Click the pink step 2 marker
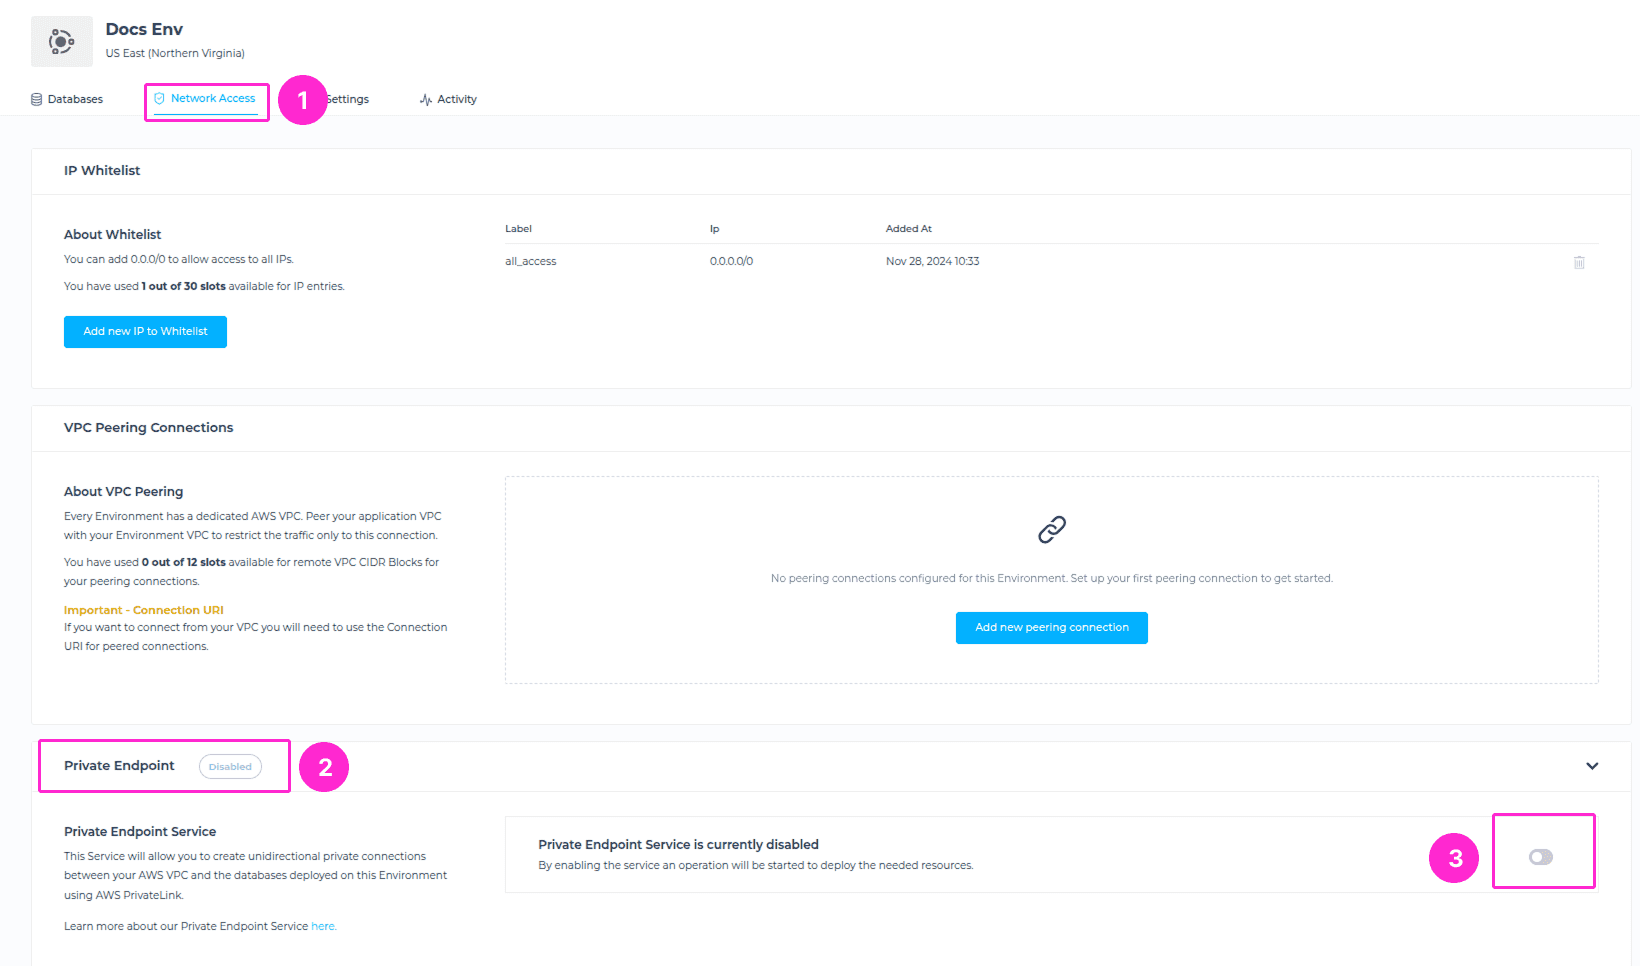Viewport: 1640px width, 966px height. pos(324,767)
